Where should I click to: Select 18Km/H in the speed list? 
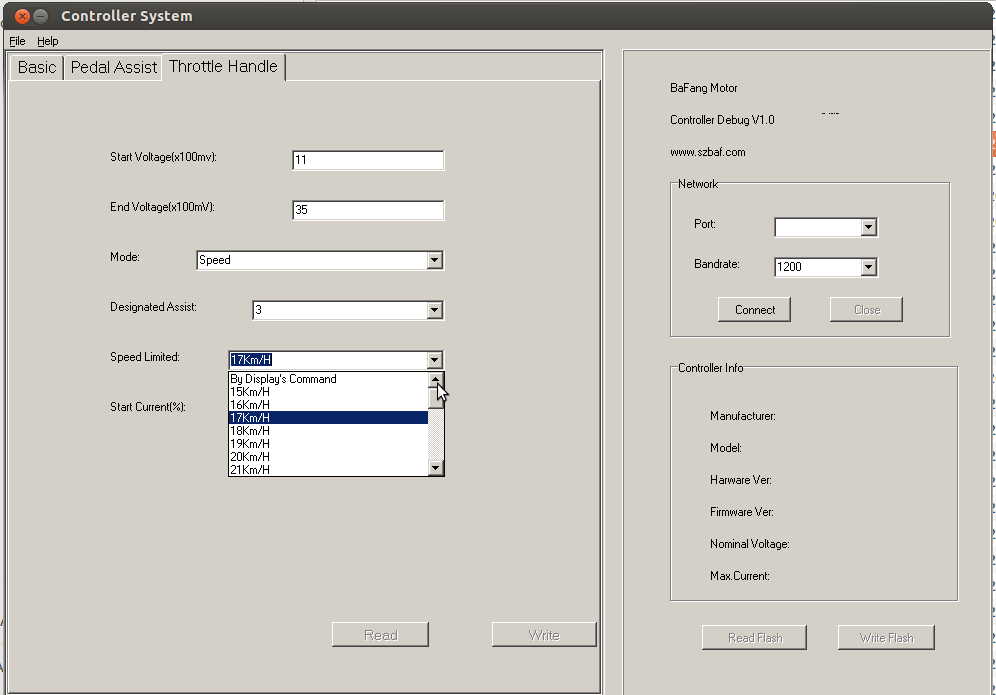pyautogui.click(x=328, y=431)
